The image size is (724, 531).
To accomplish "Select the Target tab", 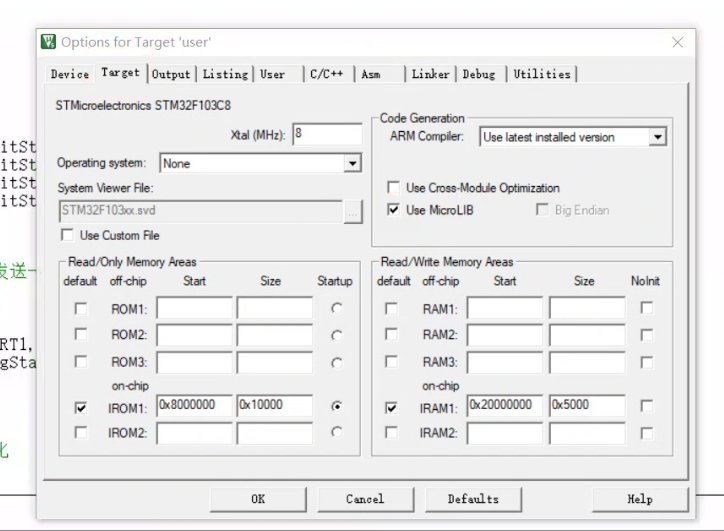I will pyautogui.click(x=121, y=73).
